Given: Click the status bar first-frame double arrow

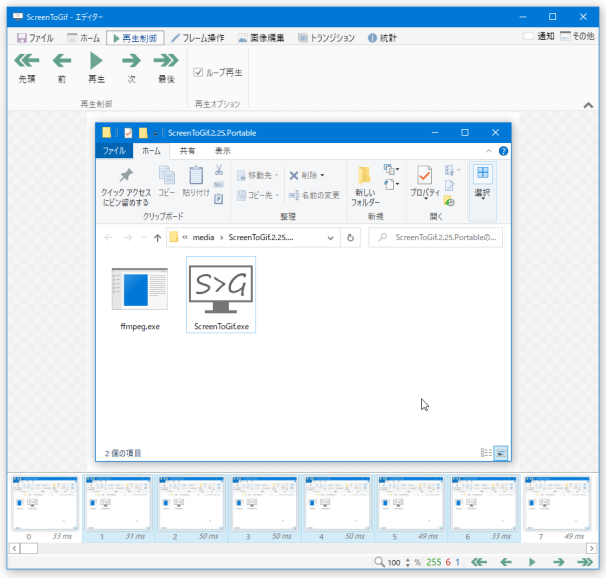Looking at the screenshot, I should pyautogui.click(x=480, y=563).
